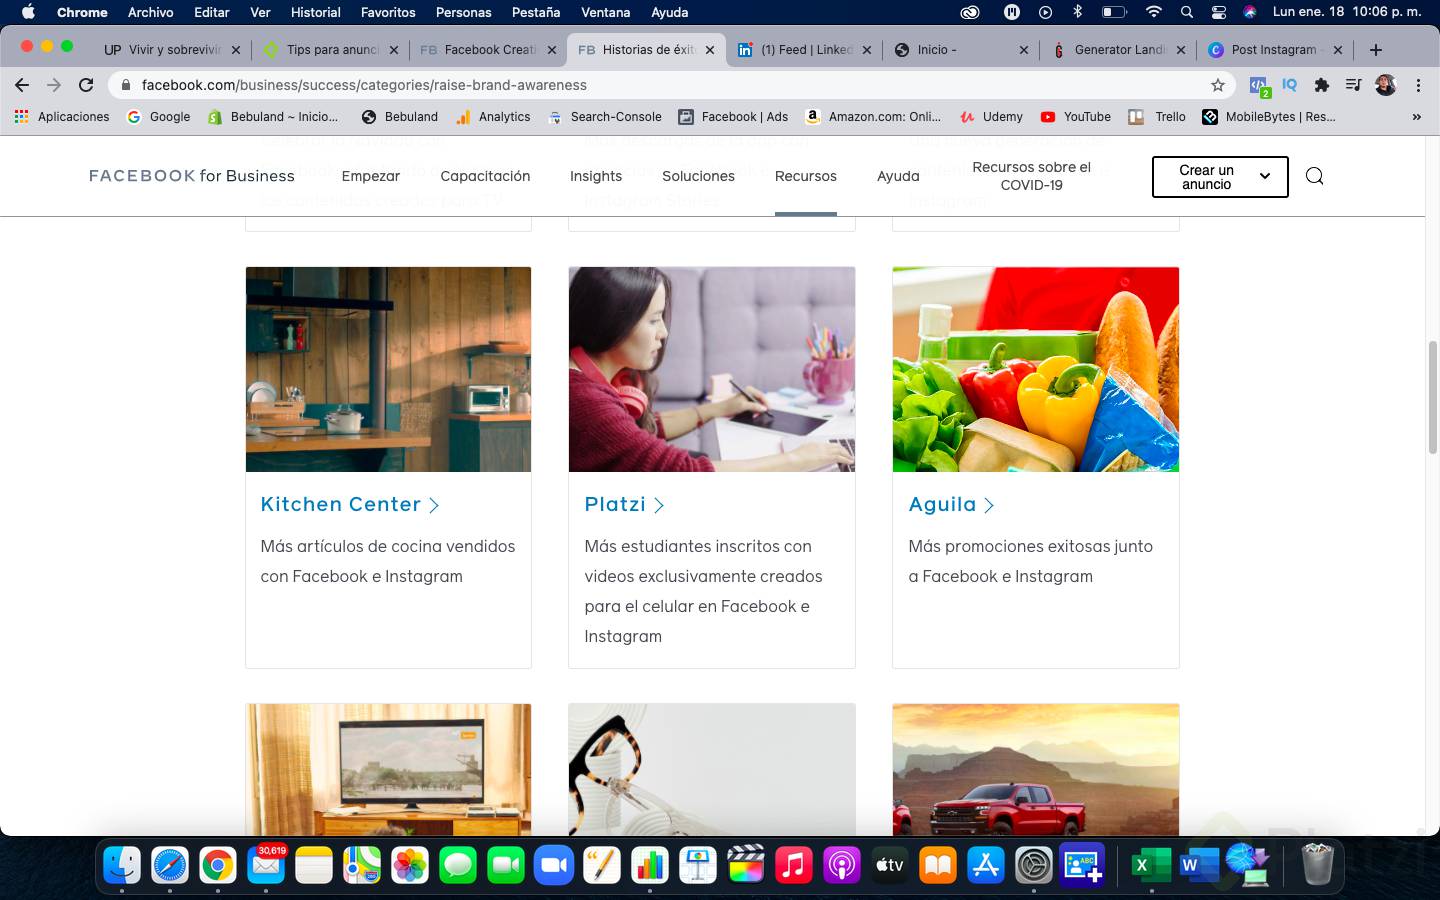
Task: Click the Facebook for Business logo
Action: (x=191, y=176)
